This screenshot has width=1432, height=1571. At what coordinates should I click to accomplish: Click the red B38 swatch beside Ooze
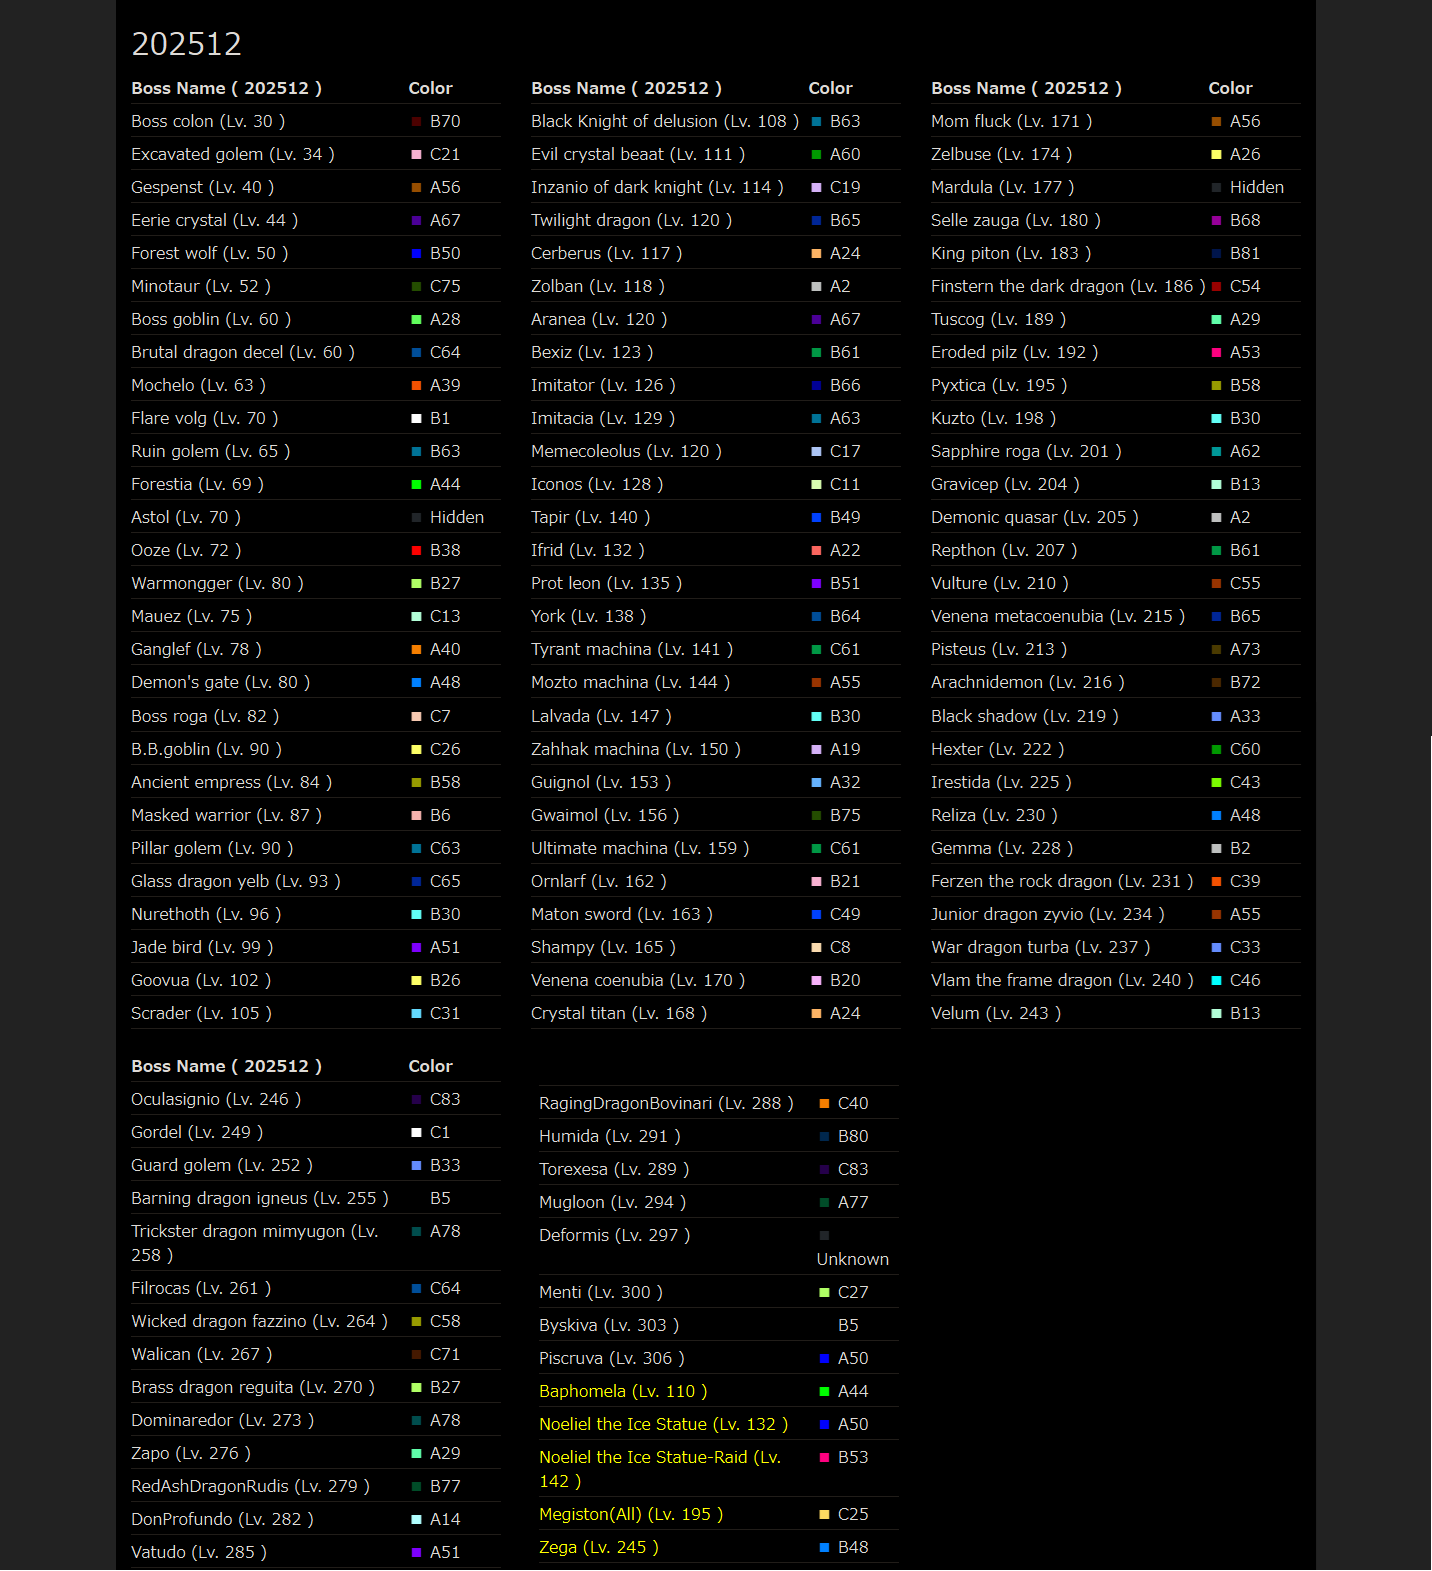pos(416,551)
